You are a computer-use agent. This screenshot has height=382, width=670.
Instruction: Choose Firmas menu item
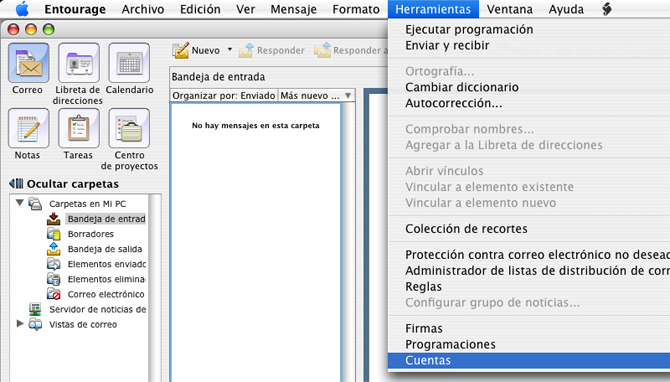[x=529, y=328]
